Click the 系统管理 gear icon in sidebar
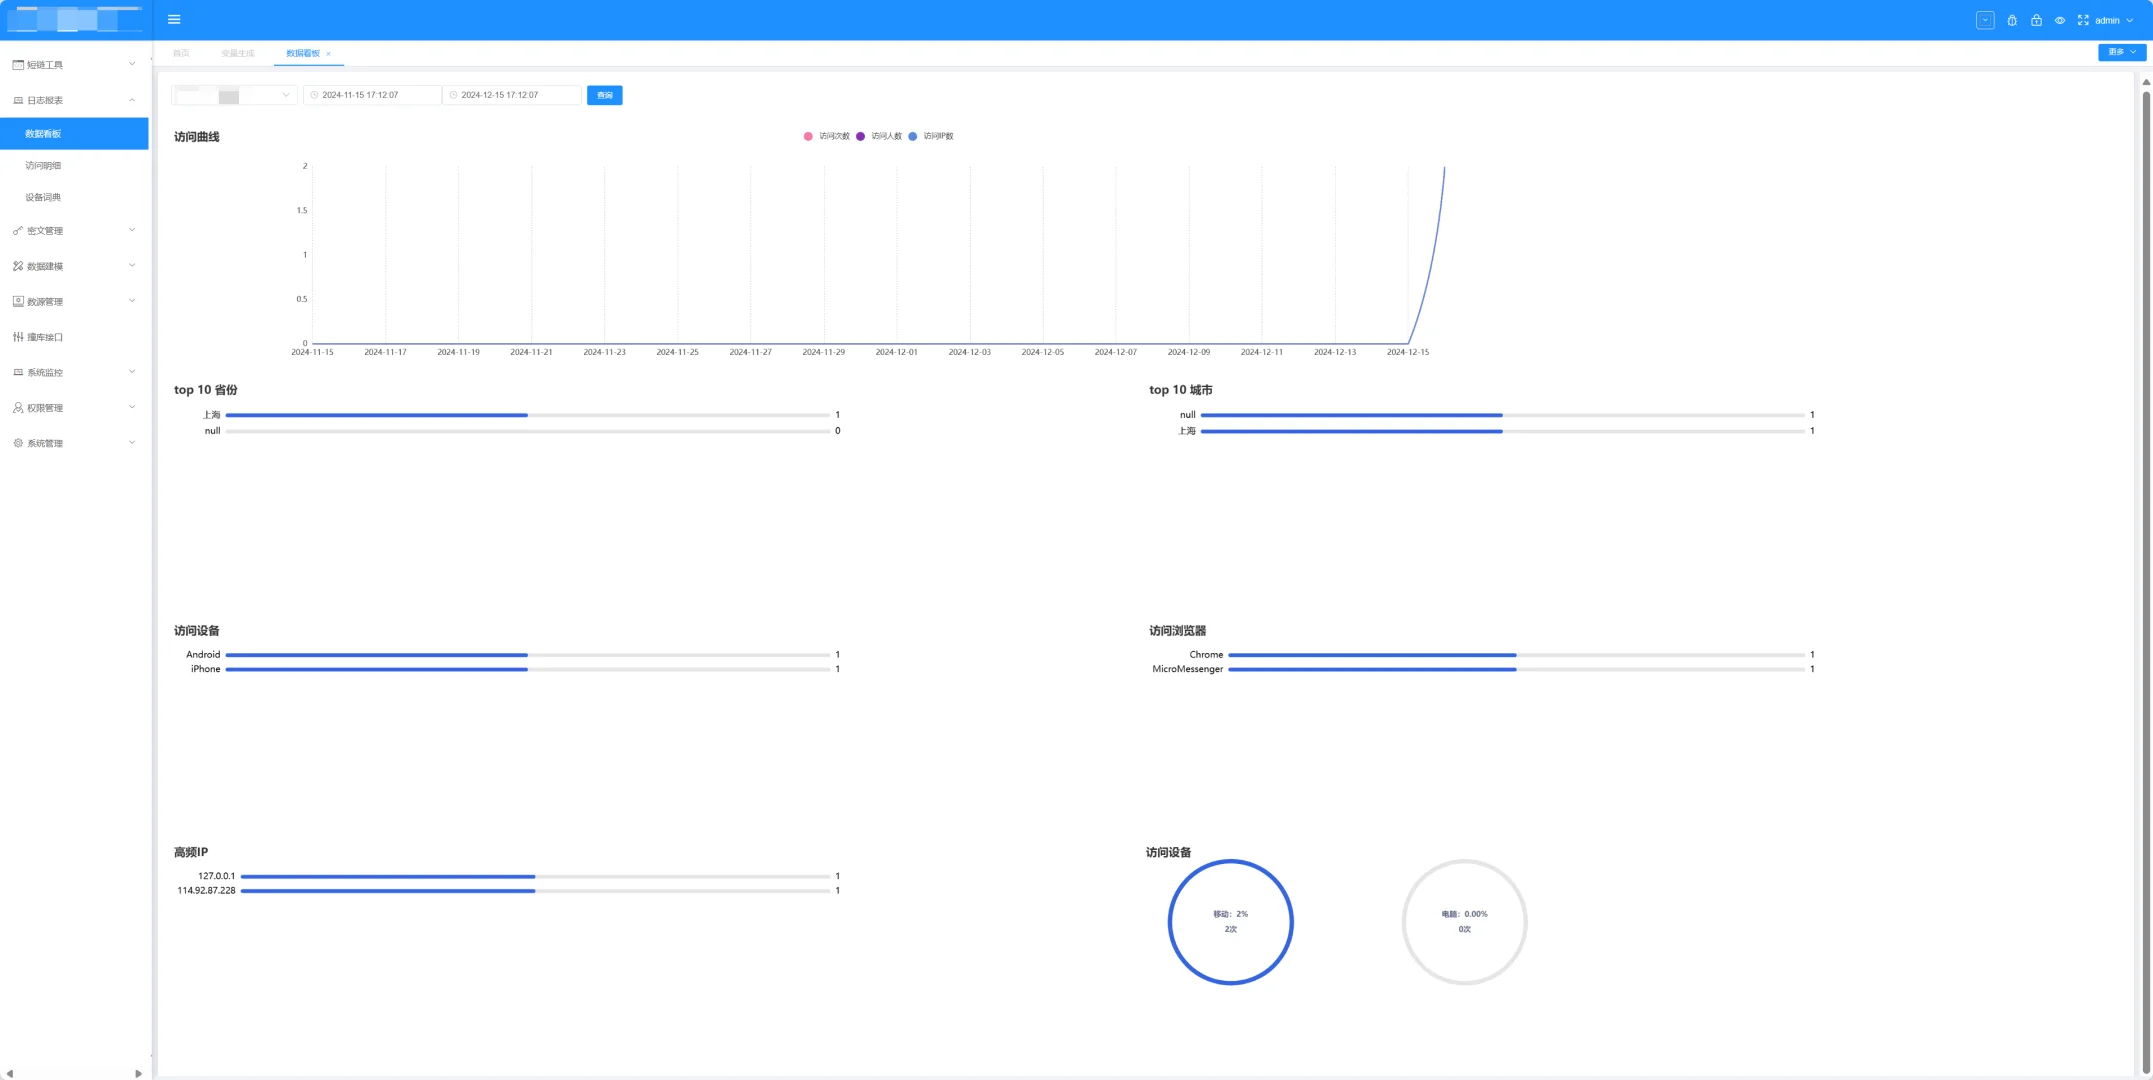The height and width of the screenshot is (1080, 2153). [18, 443]
